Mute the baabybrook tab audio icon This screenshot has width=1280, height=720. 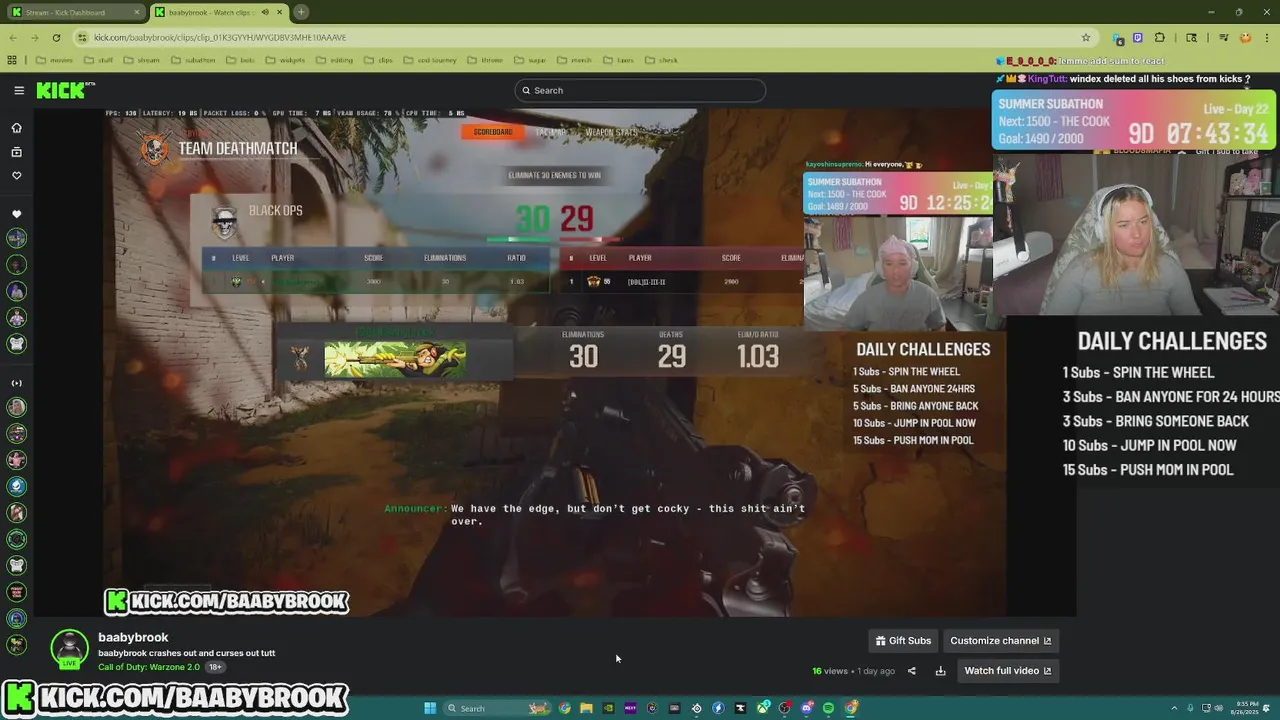pos(265,12)
